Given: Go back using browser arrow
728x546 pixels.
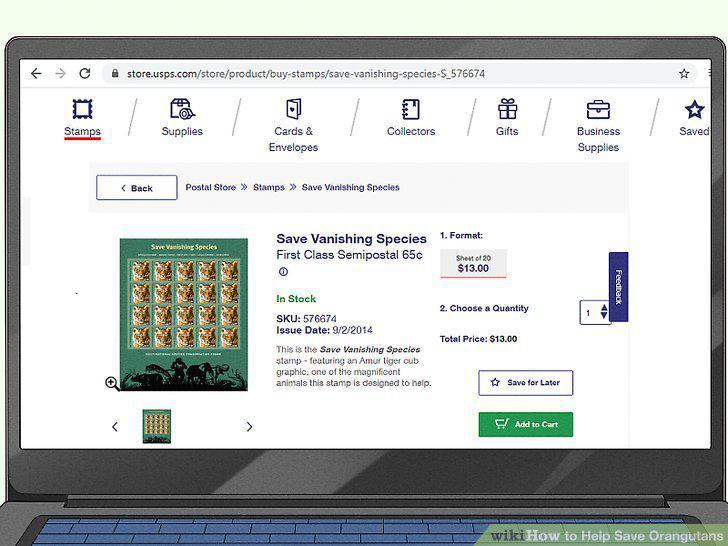Looking at the screenshot, I should click(36, 73).
